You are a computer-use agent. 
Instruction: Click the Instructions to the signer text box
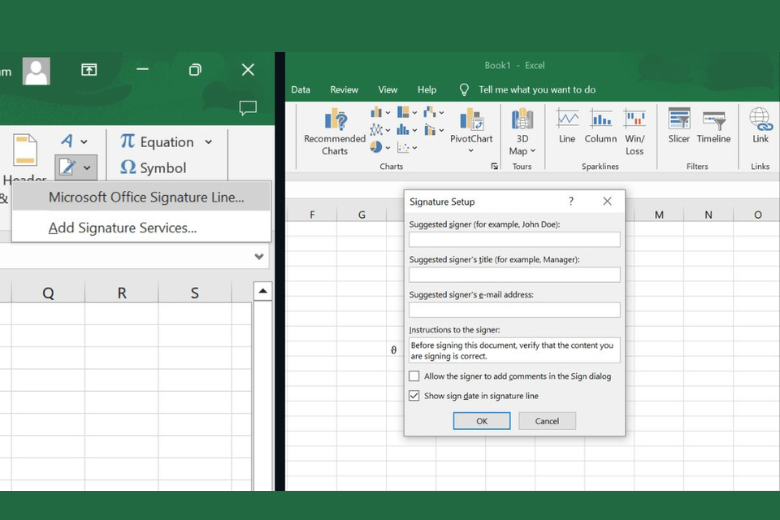514,350
